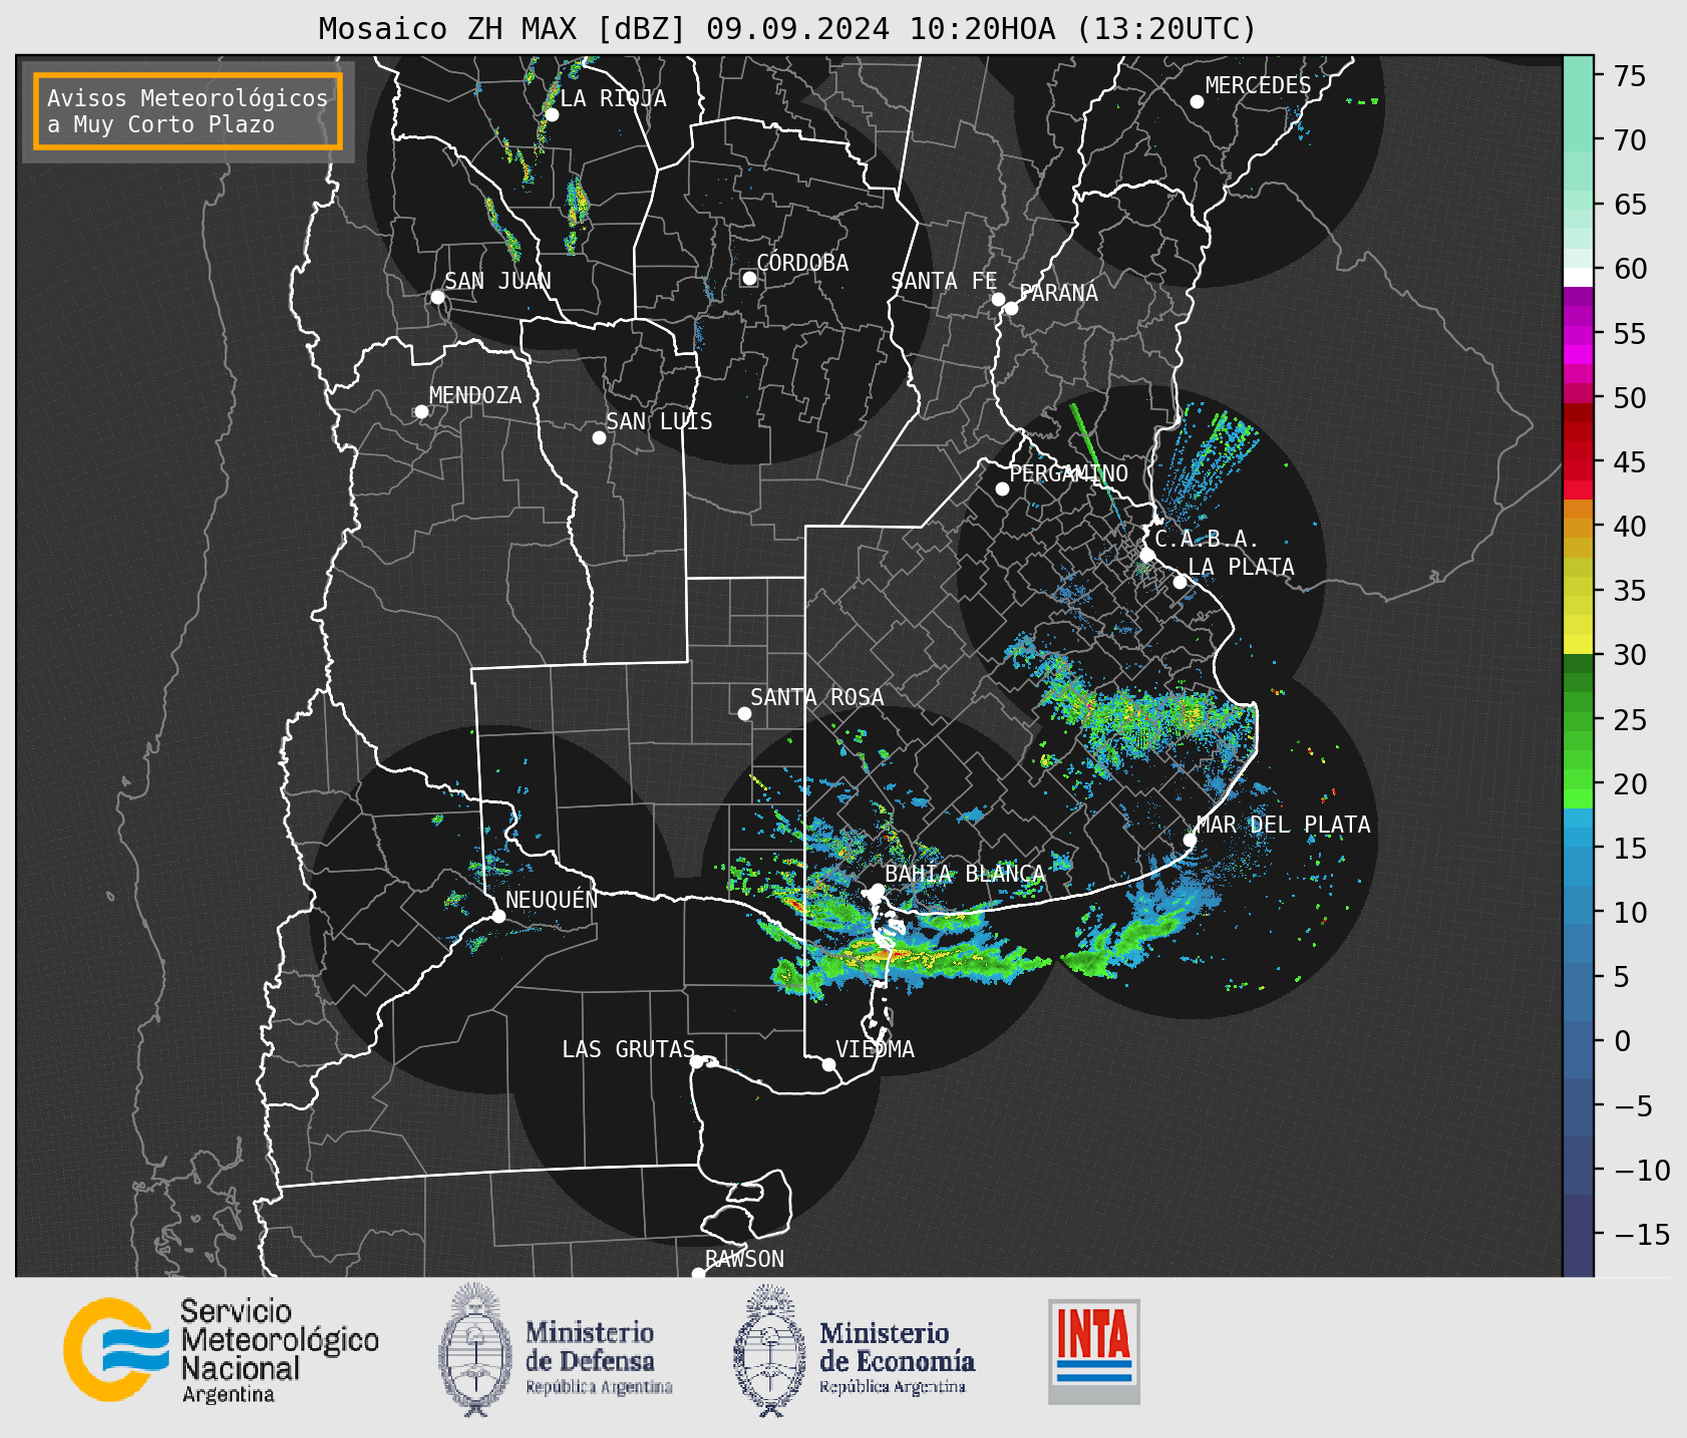The width and height of the screenshot is (1687, 1438).
Task: Select the dark blue −15 dBZ color band
Action: 1578,1235
